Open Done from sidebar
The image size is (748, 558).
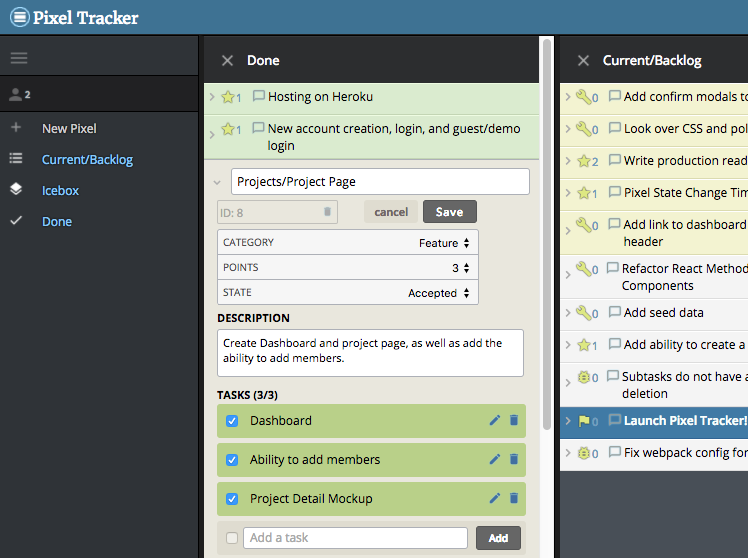[57, 222]
